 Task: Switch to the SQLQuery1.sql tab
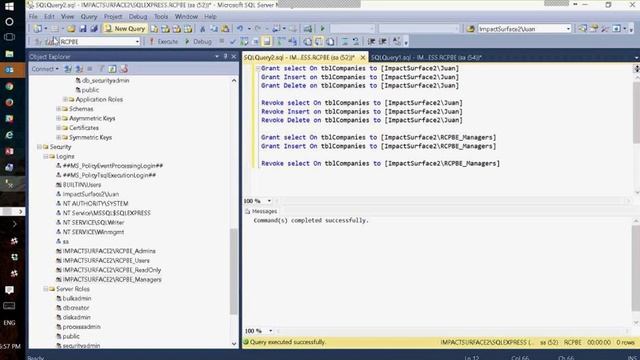(427, 58)
